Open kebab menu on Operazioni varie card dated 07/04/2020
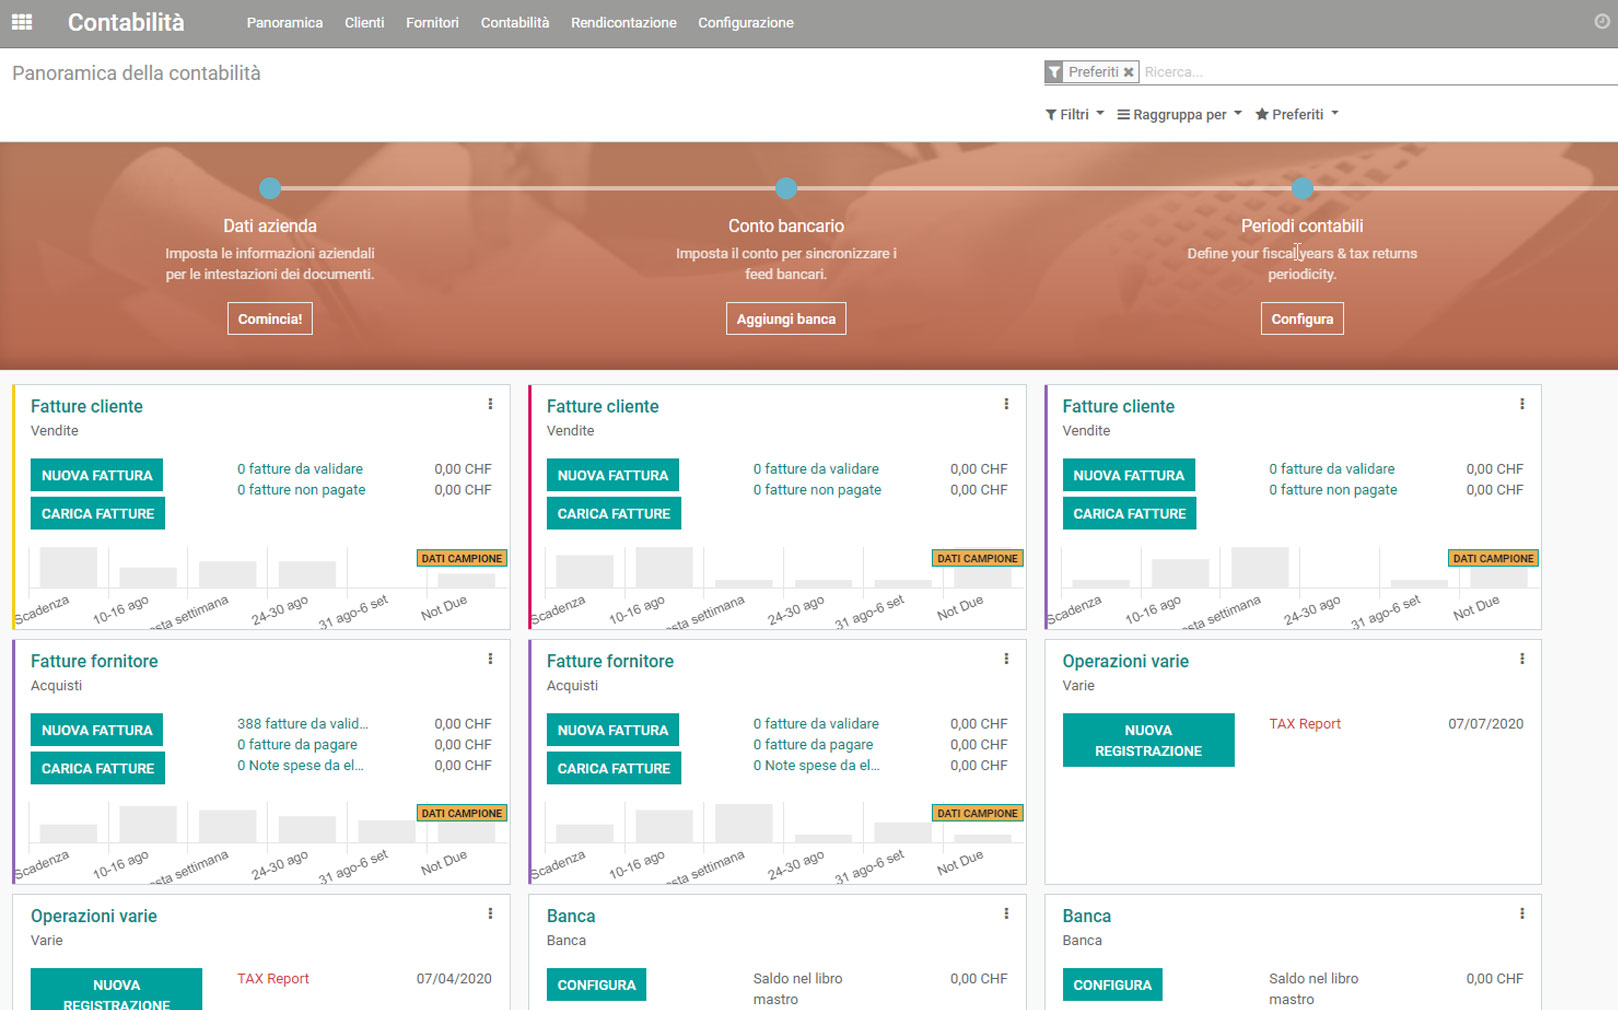The width and height of the screenshot is (1618, 1010). point(490,914)
